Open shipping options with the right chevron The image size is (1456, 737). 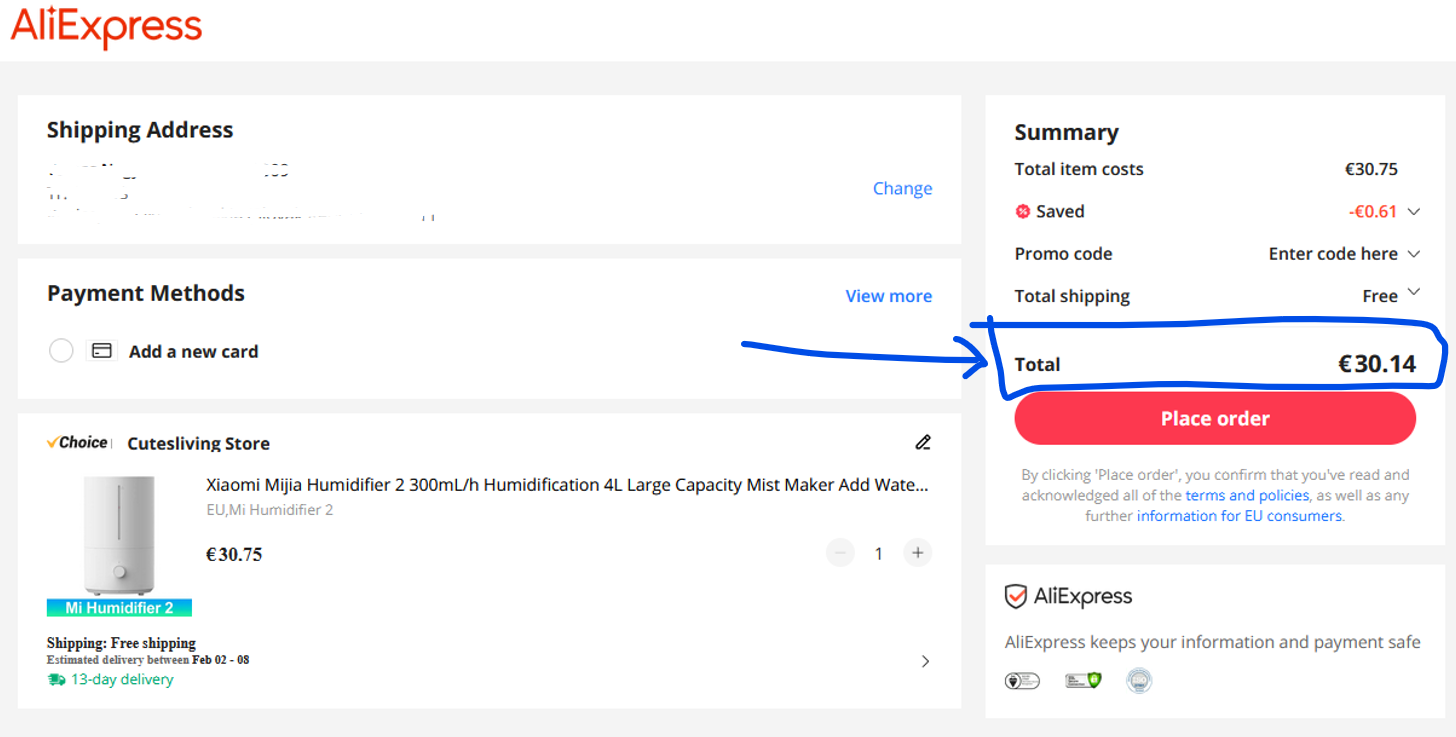tap(925, 661)
